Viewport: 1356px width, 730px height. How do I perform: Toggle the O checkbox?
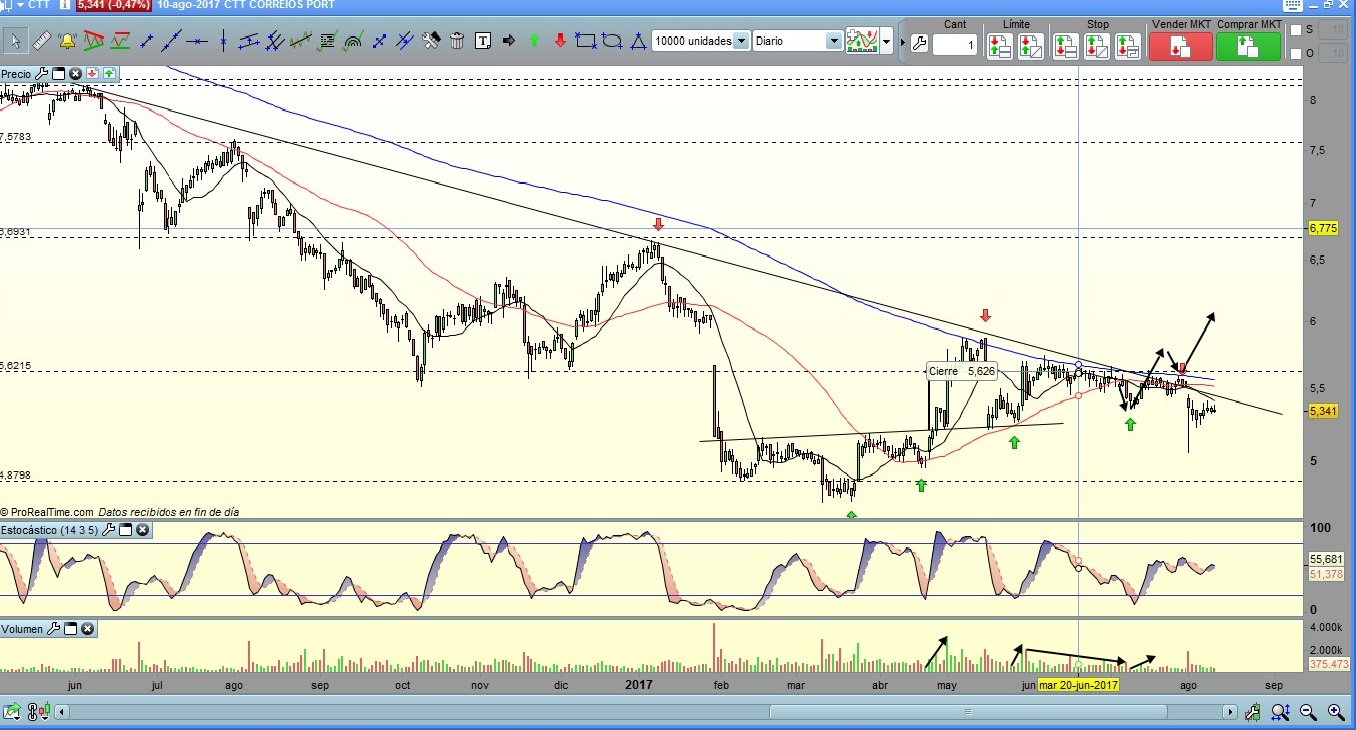1296,54
